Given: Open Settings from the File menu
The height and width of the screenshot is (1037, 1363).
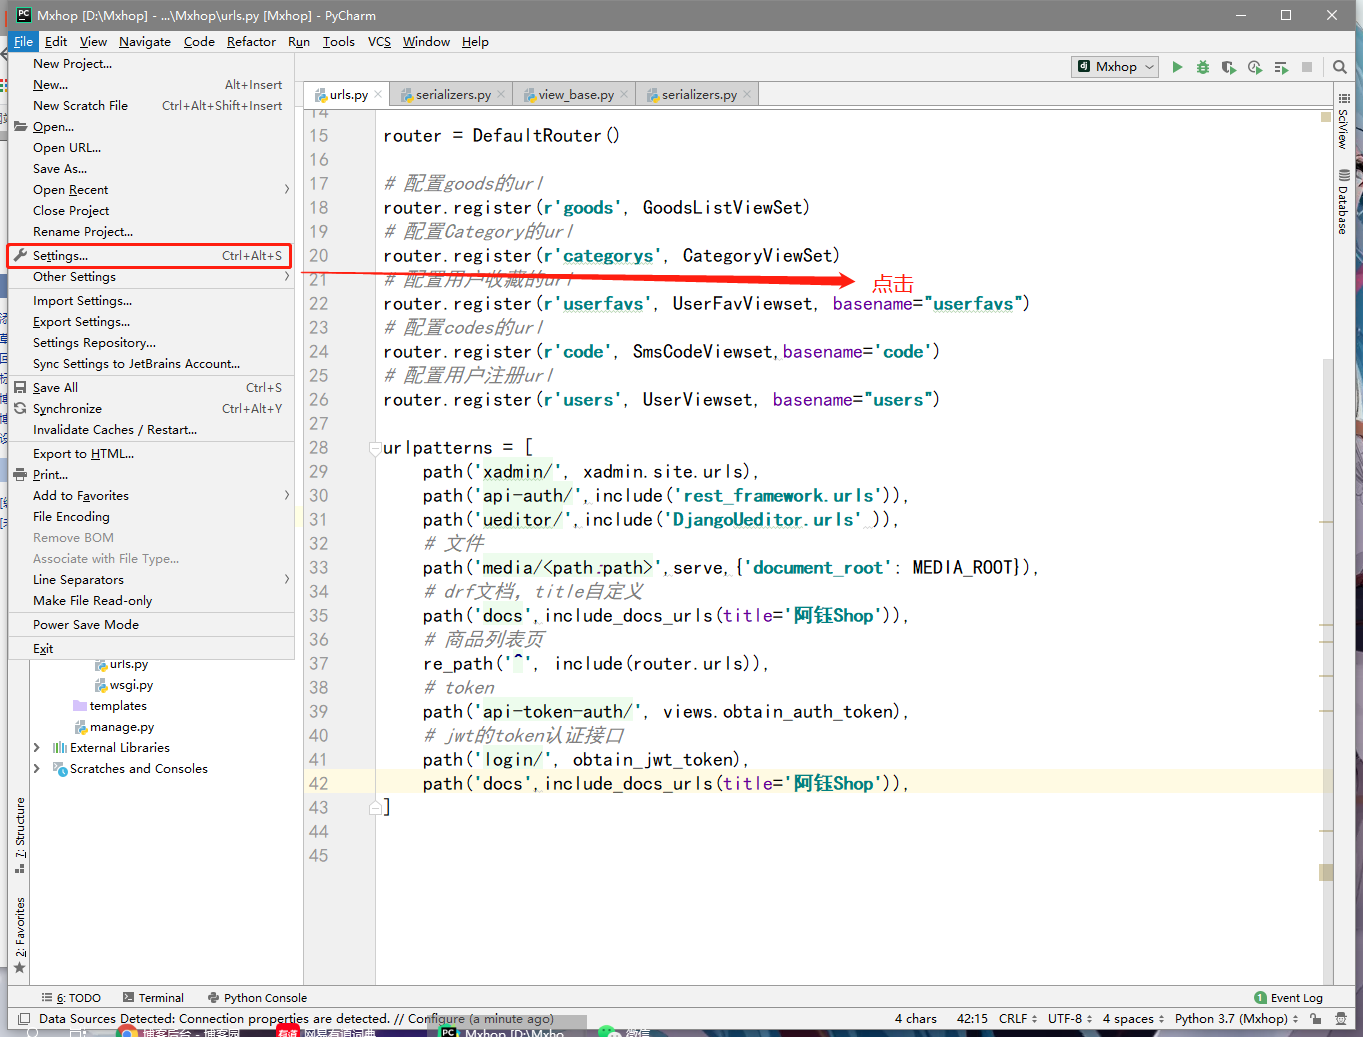Looking at the screenshot, I should [x=60, y=256].
